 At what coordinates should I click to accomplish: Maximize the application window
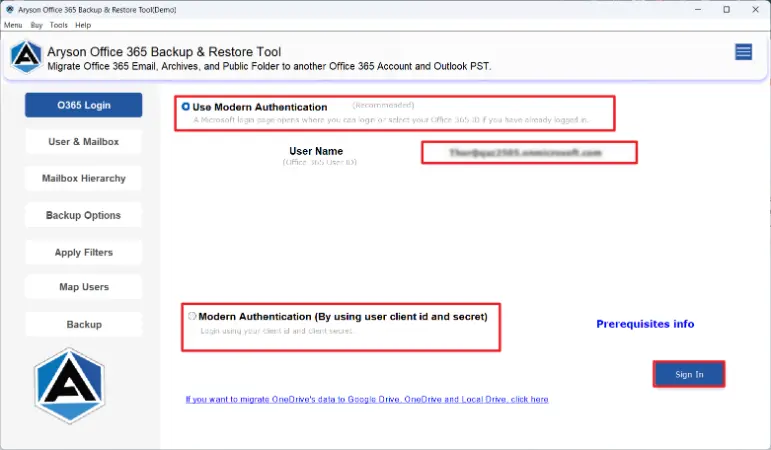tap(726, 9)
